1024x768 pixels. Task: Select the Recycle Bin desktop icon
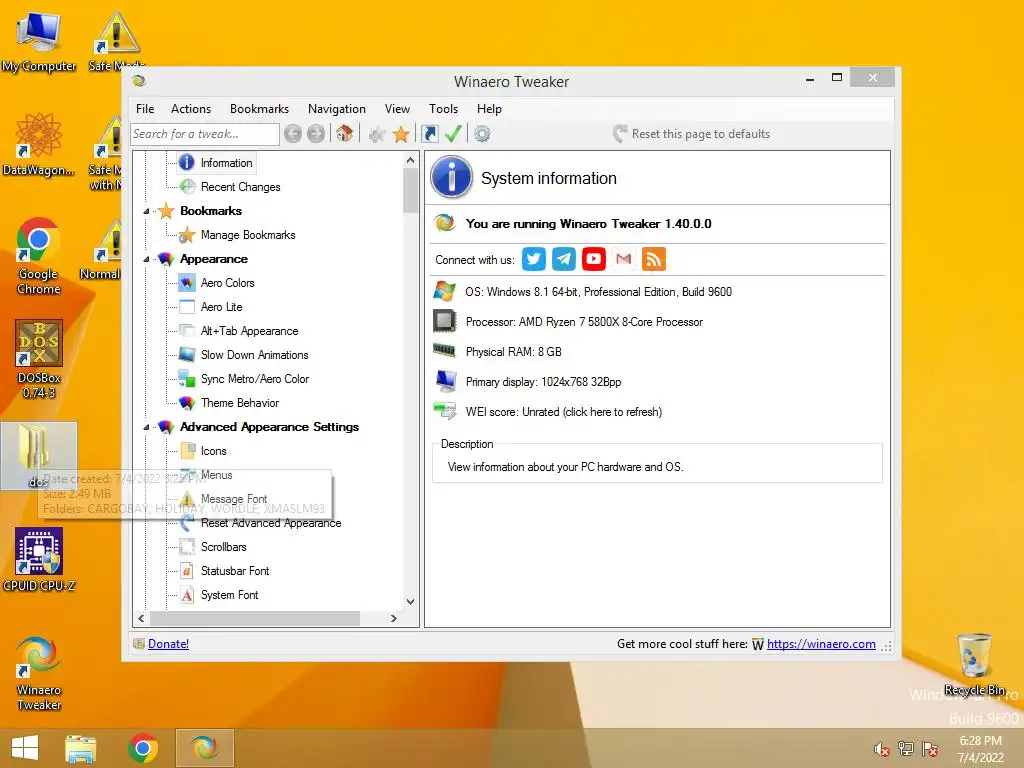tap(974, 665)
